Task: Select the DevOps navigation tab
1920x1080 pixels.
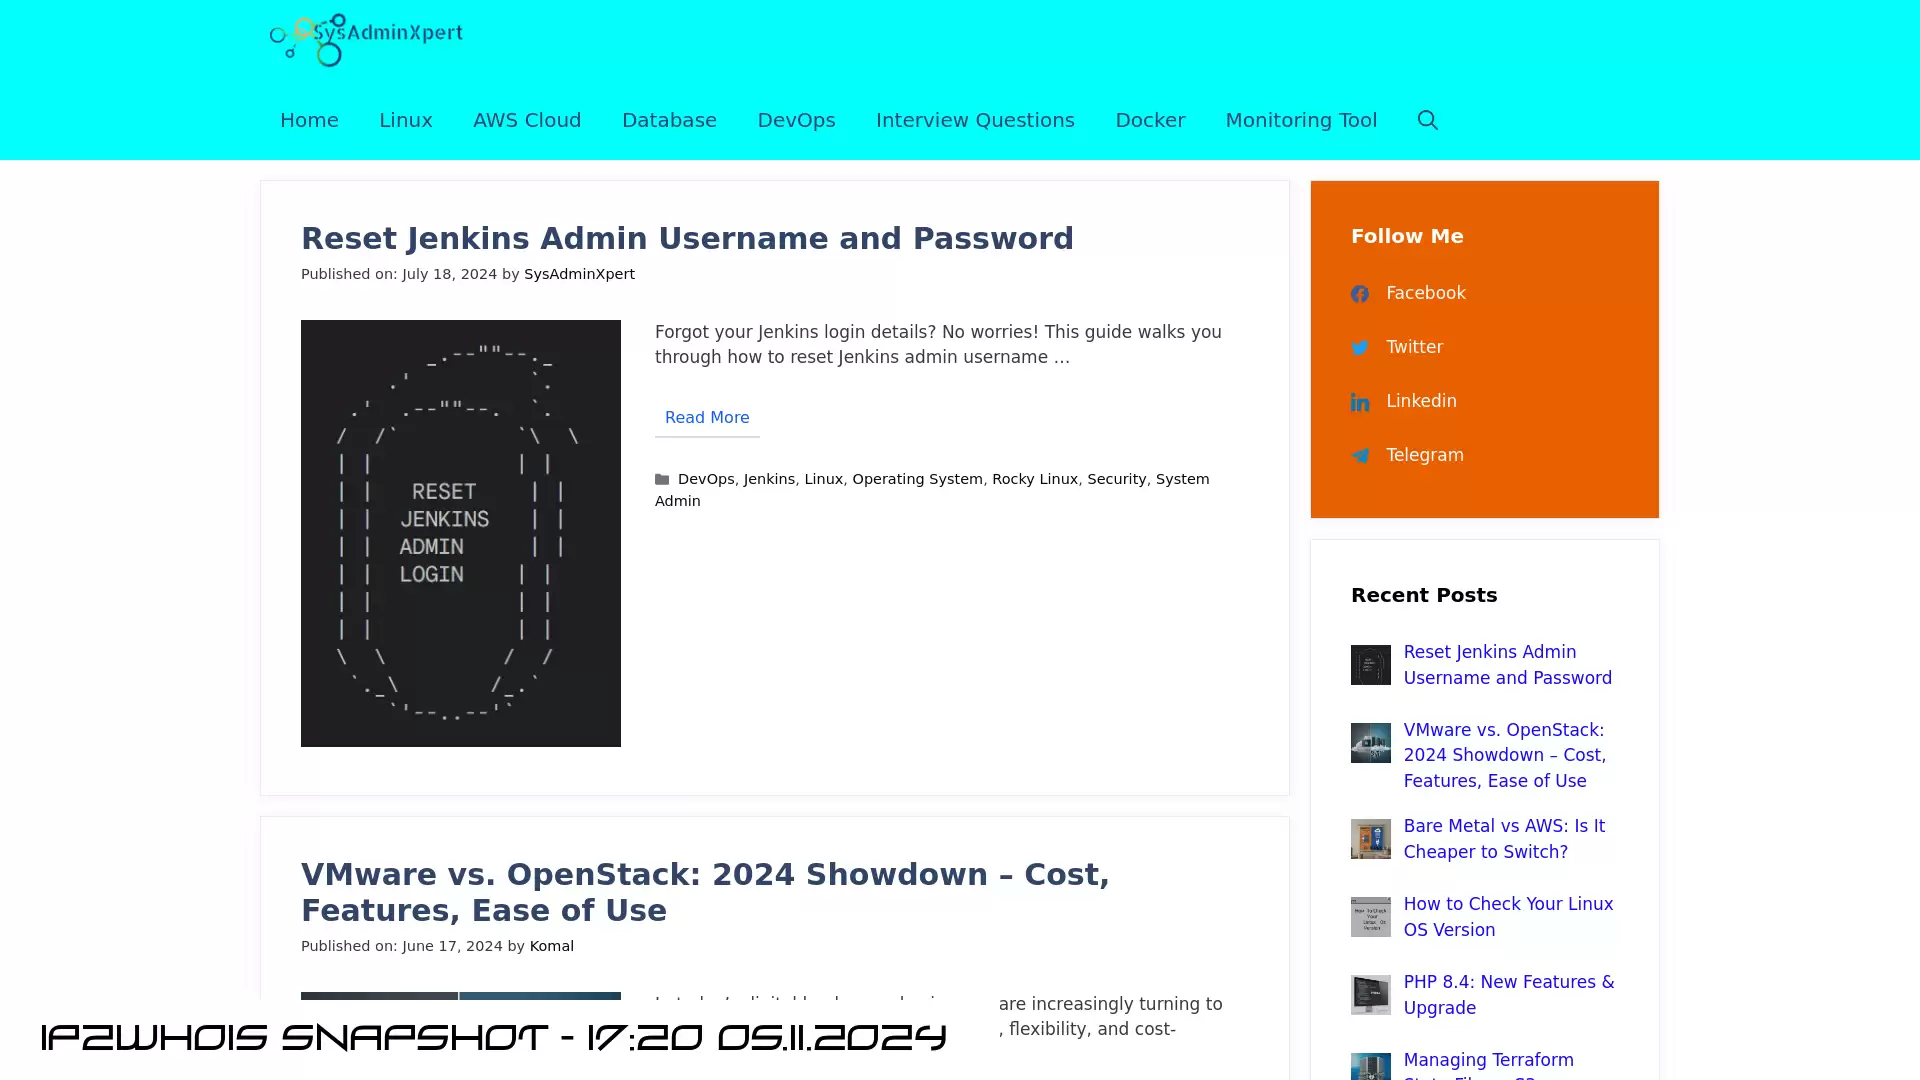Action: [x=796, y=120]
